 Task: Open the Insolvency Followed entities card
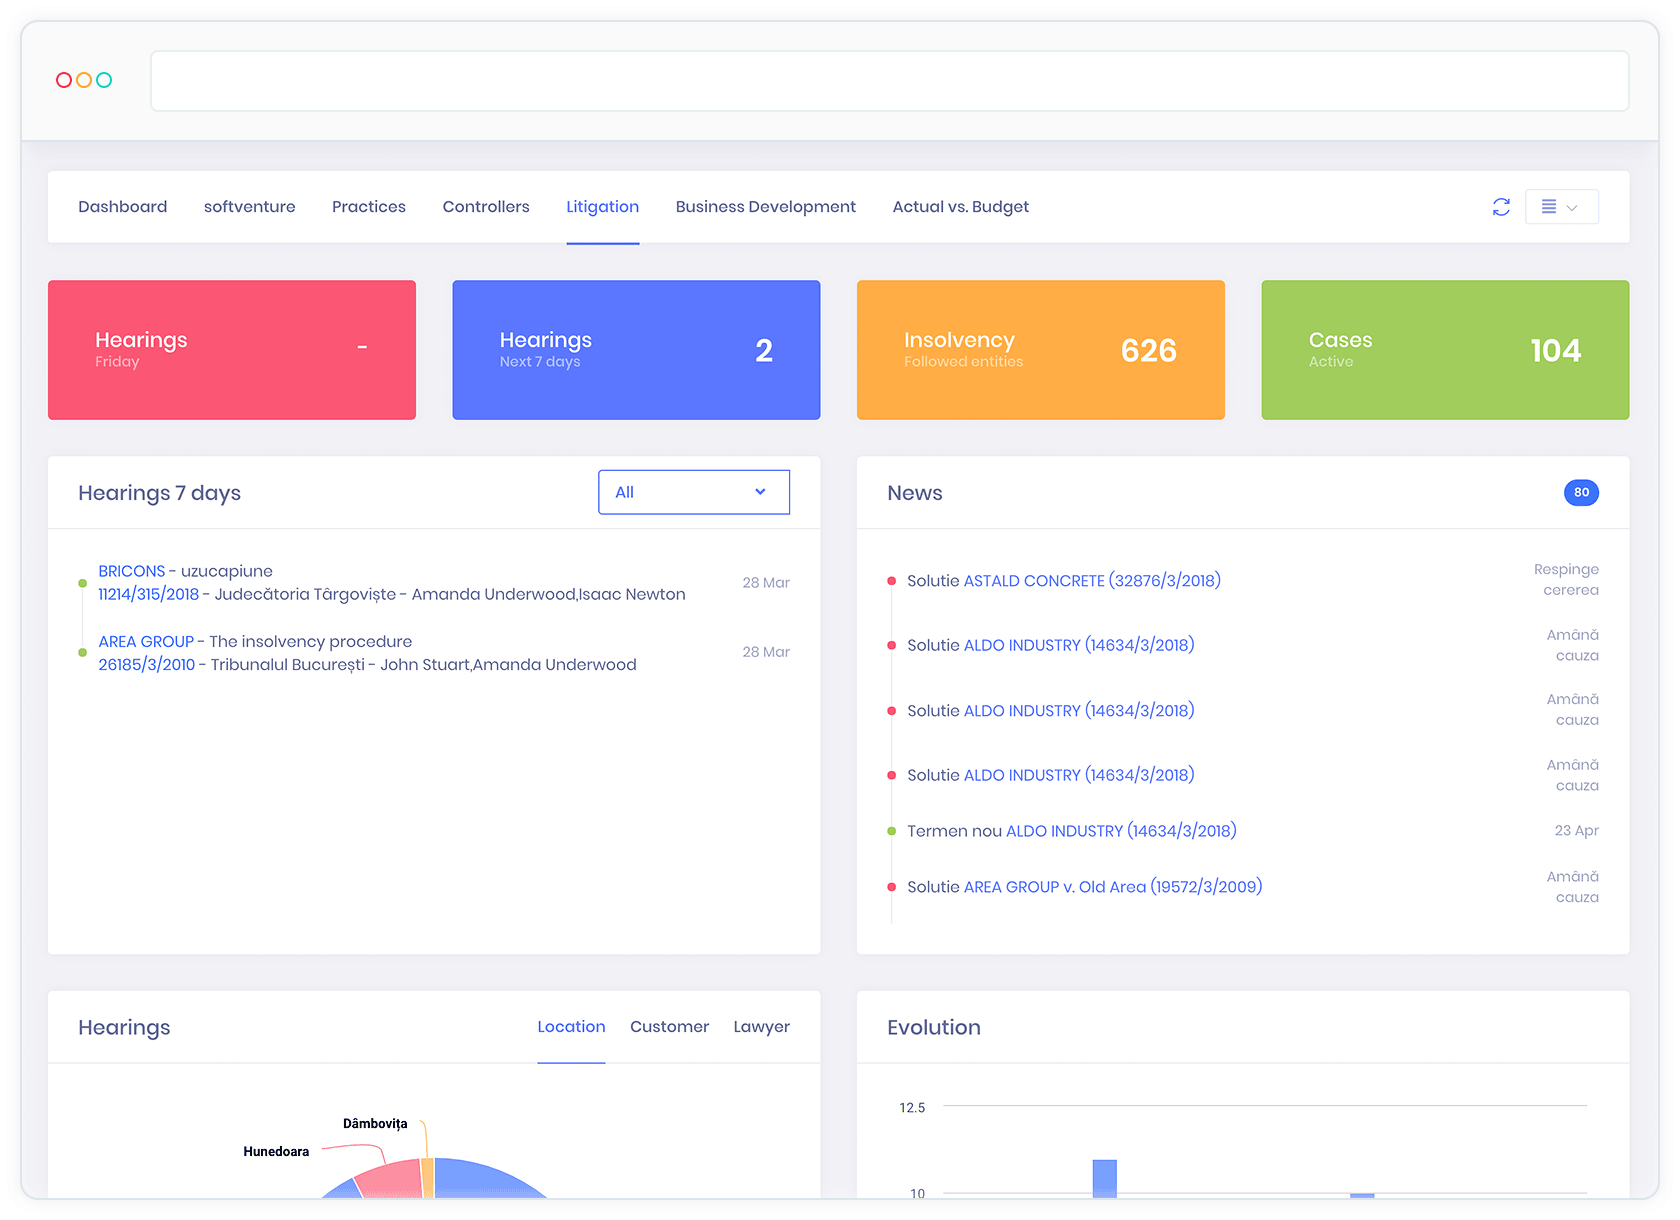coord(1041,350)
